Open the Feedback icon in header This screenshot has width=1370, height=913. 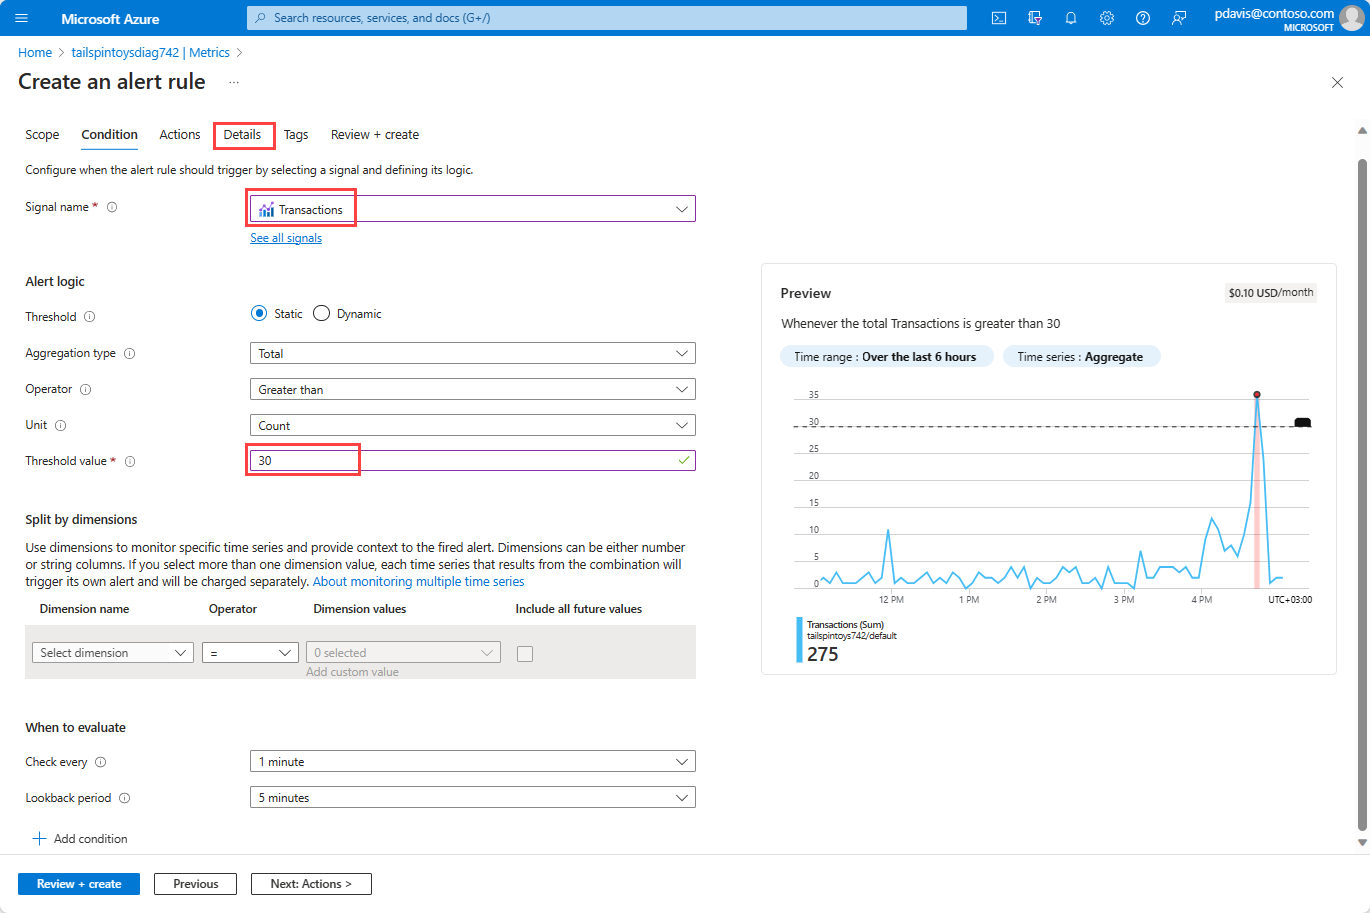1179,18
